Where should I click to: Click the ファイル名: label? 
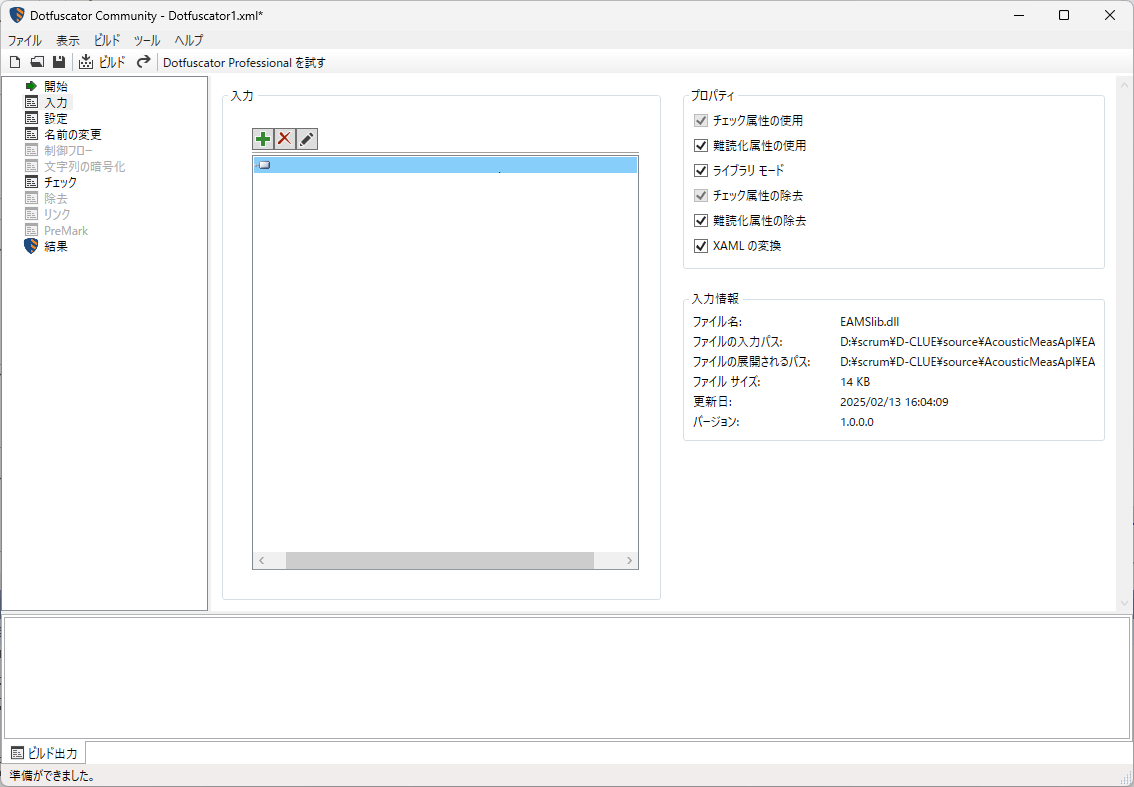717,321
